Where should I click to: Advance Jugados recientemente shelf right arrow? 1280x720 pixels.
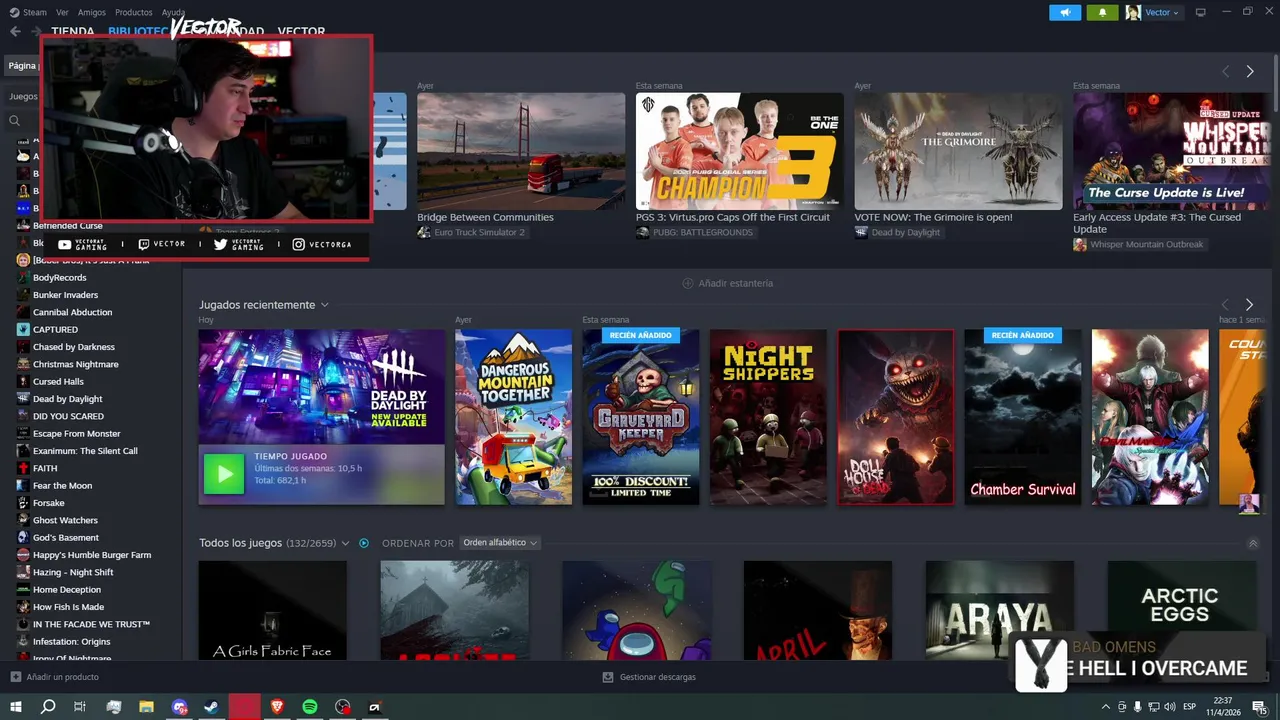1249,305
